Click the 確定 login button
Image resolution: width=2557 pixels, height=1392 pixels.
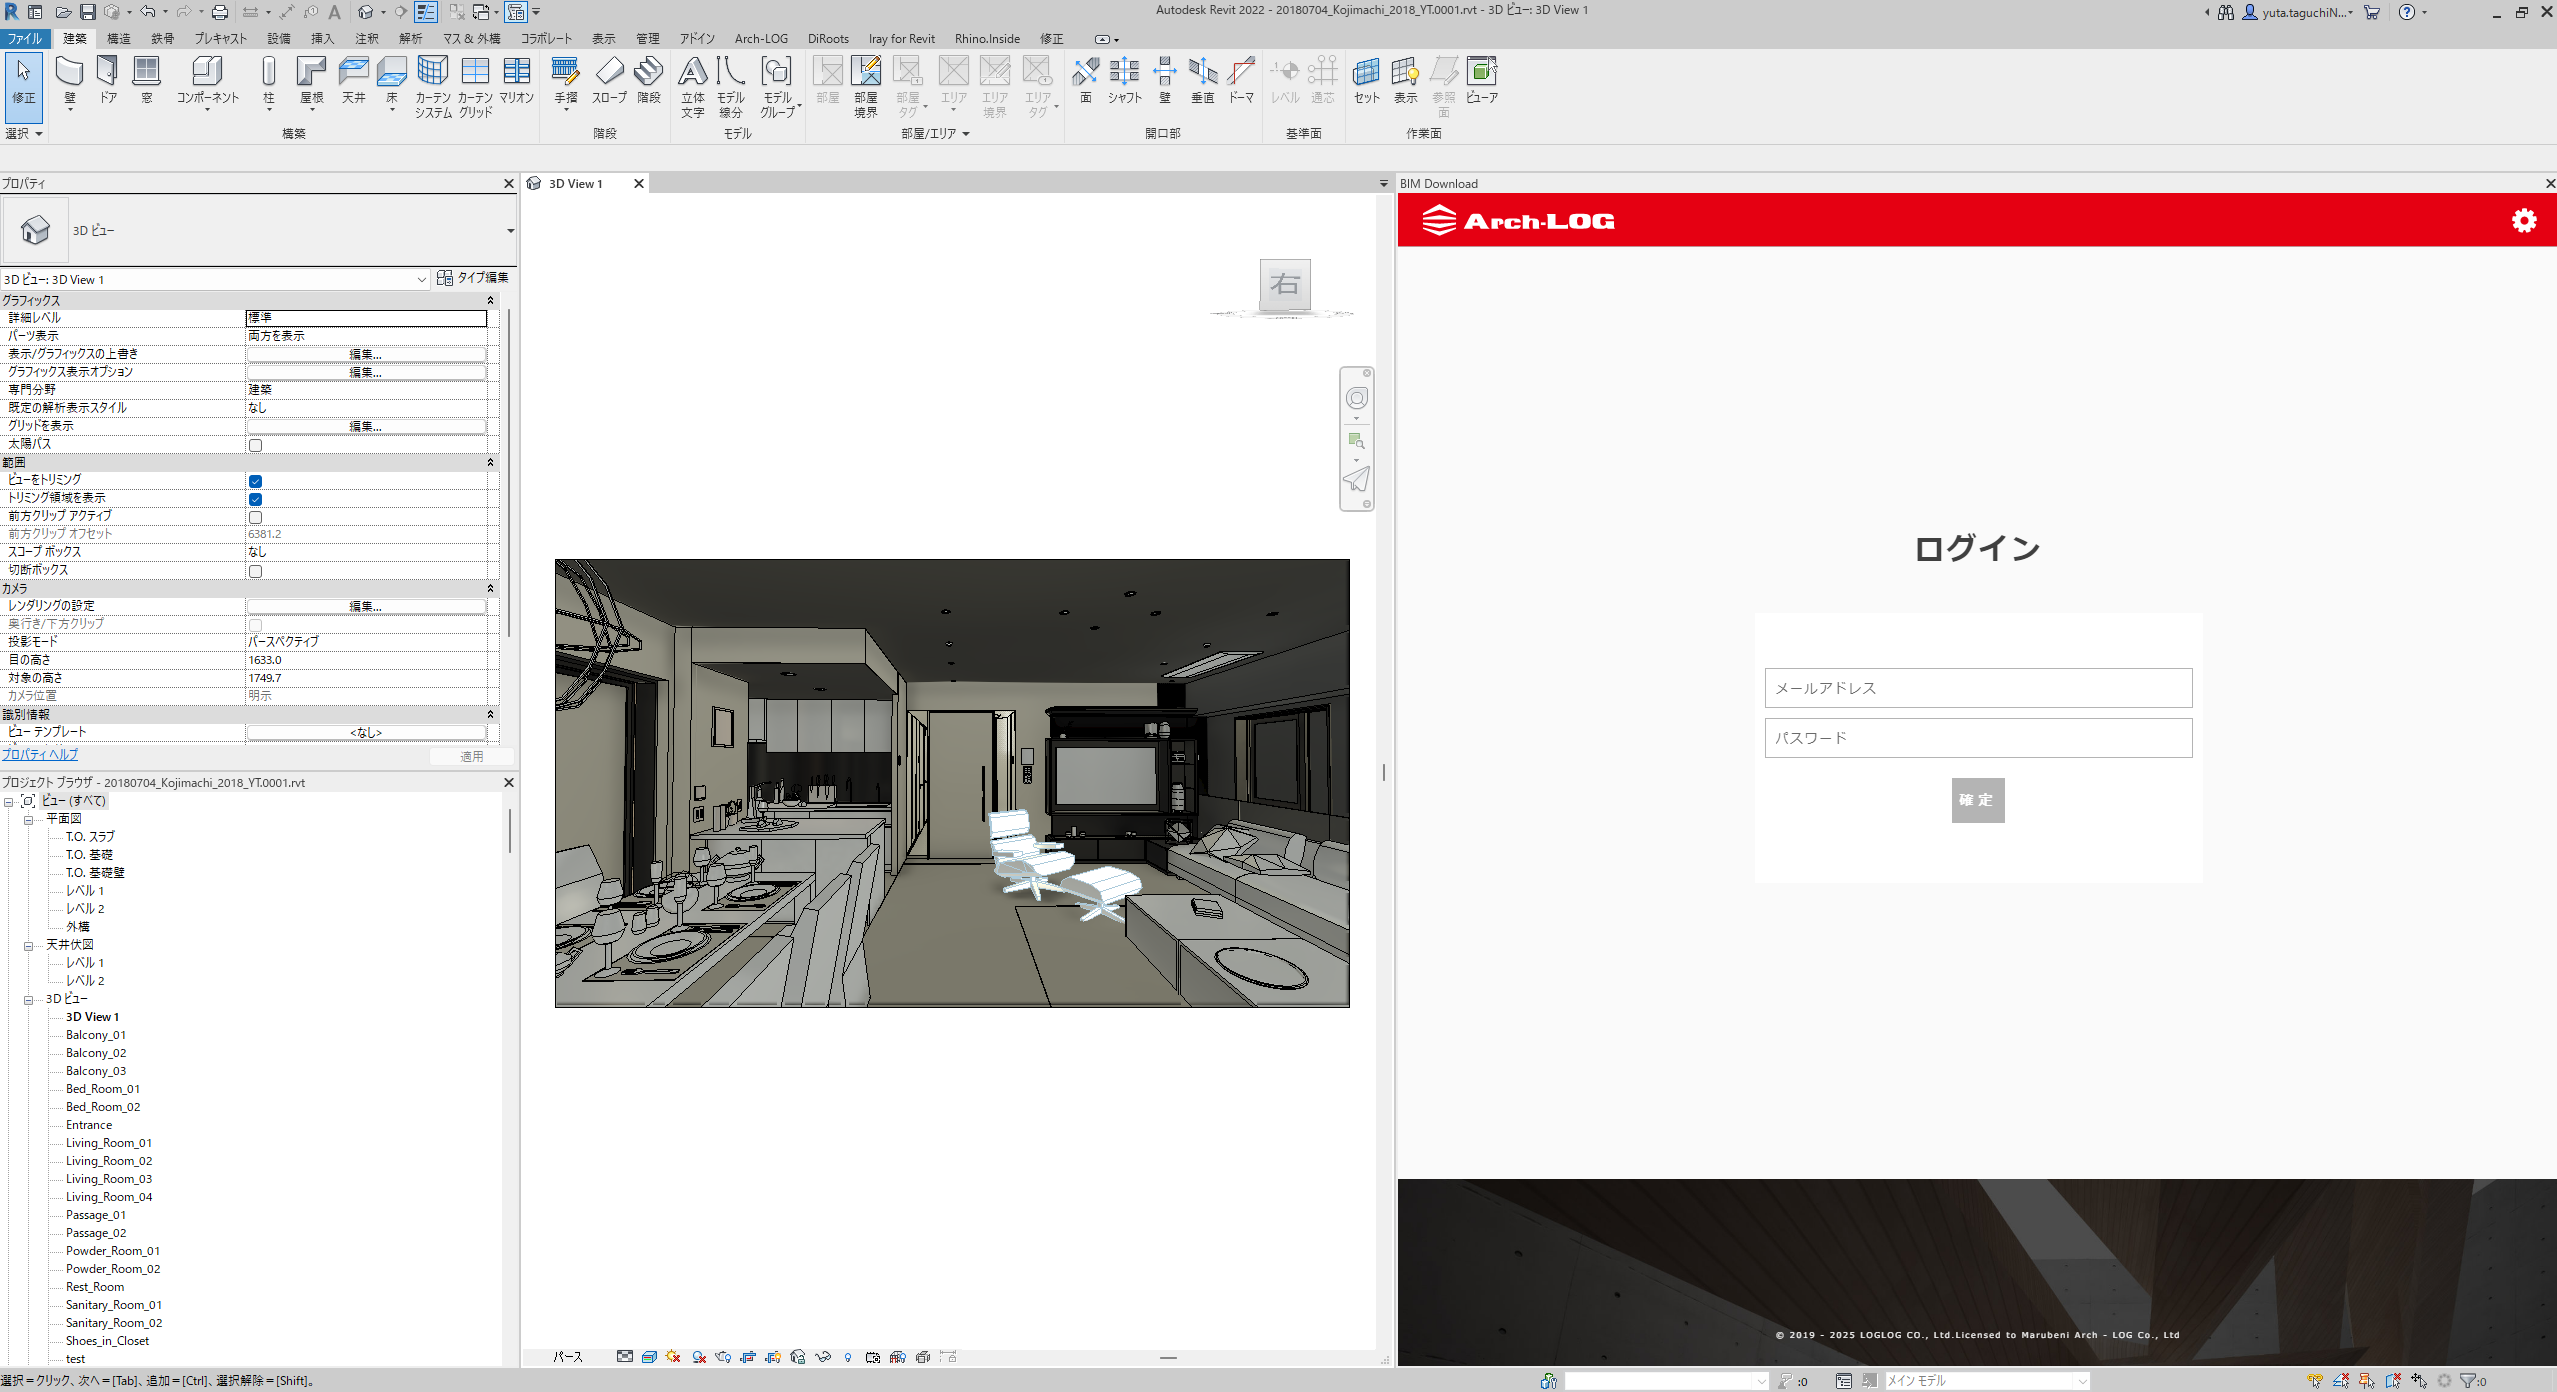1977,800
